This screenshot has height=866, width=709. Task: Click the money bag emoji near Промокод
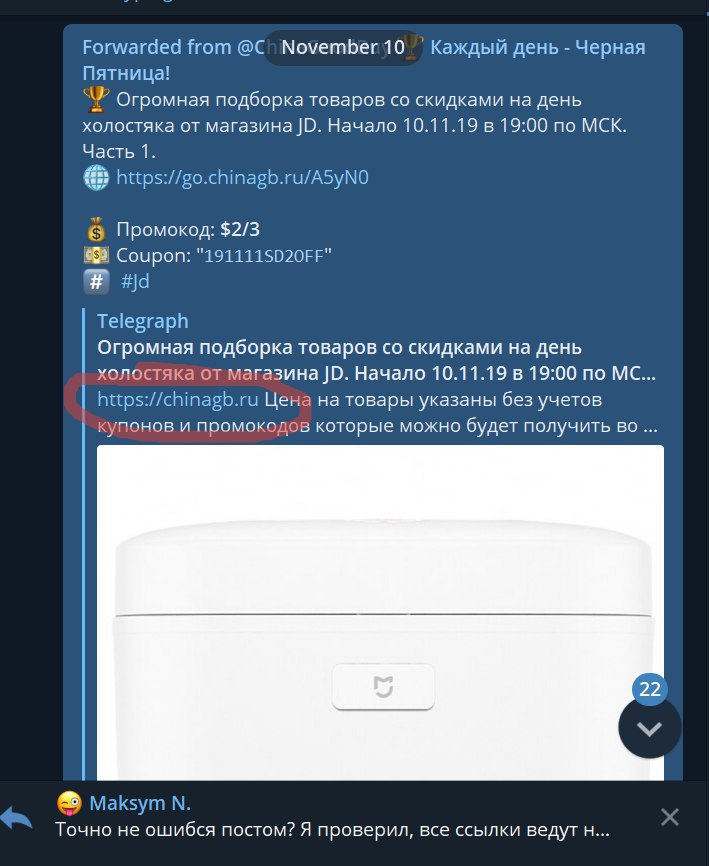coord(96,230)
